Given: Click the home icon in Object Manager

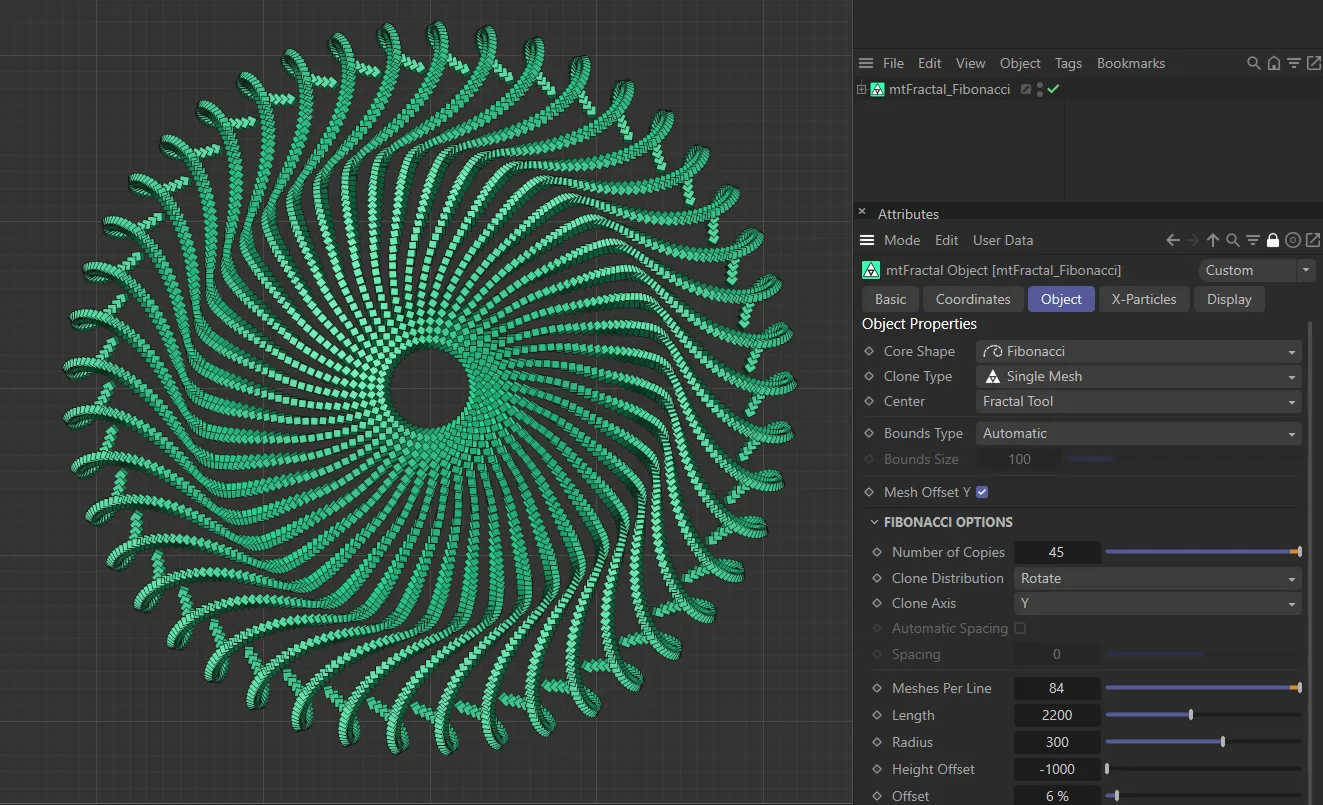Looking at the screenshot, I should point(1274,62).
